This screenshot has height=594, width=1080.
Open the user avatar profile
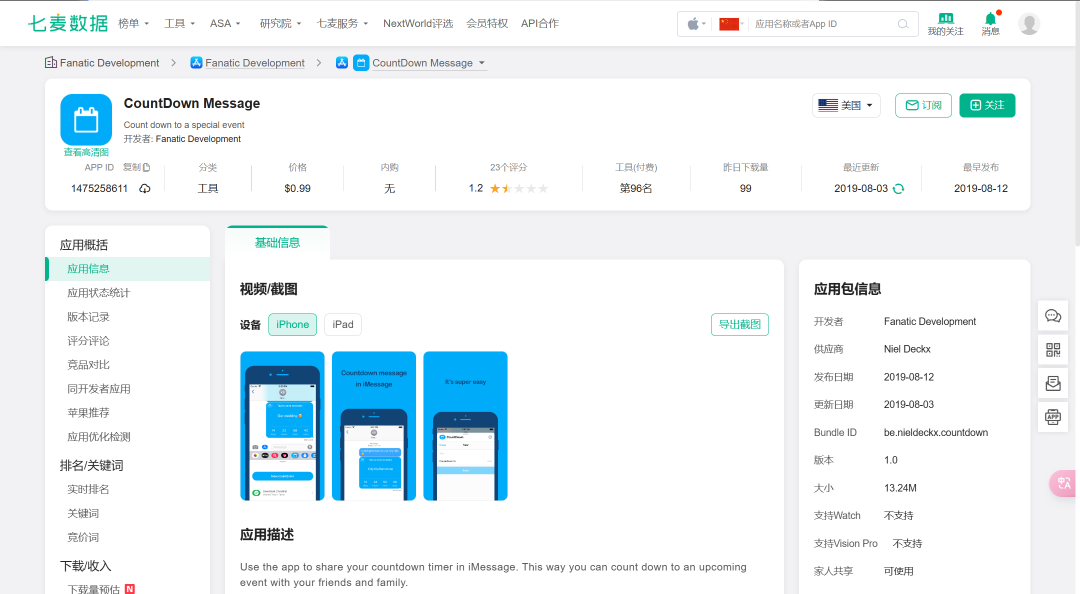point(1029,24)
